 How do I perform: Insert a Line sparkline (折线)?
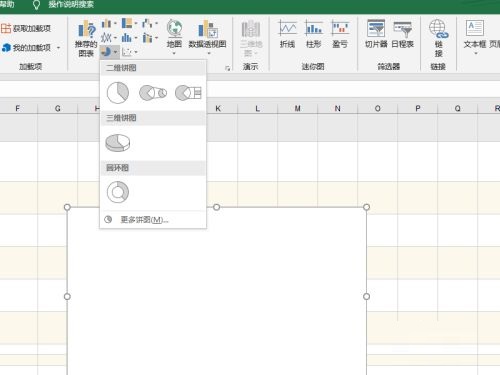(287, 34)
